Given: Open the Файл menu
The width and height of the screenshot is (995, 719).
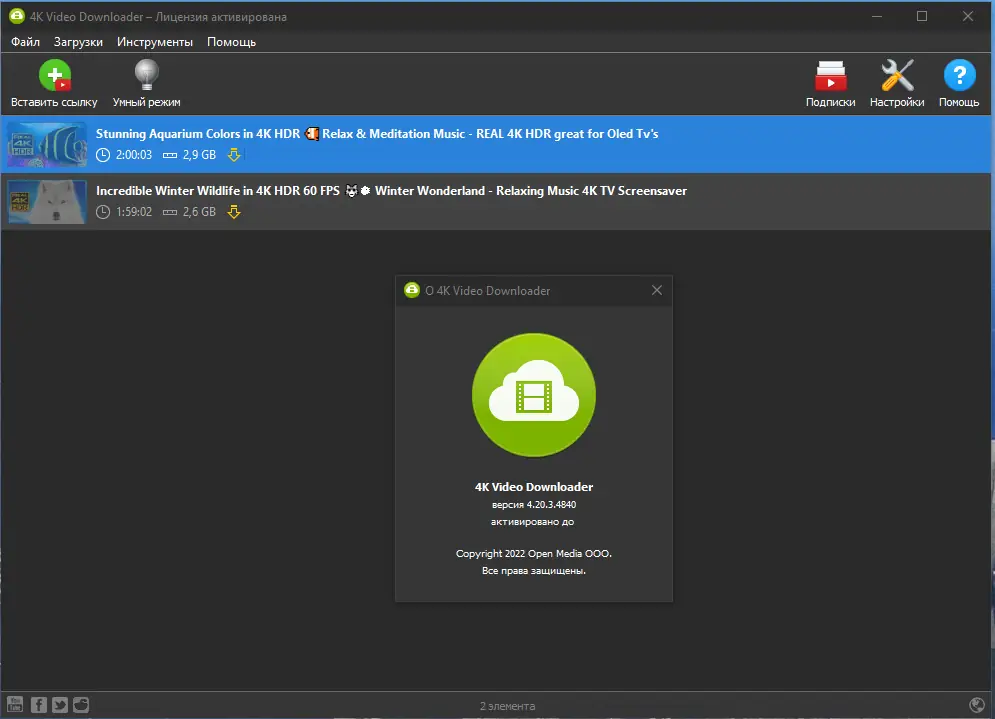Looking at the screenshot, I should tap(24, 42).
